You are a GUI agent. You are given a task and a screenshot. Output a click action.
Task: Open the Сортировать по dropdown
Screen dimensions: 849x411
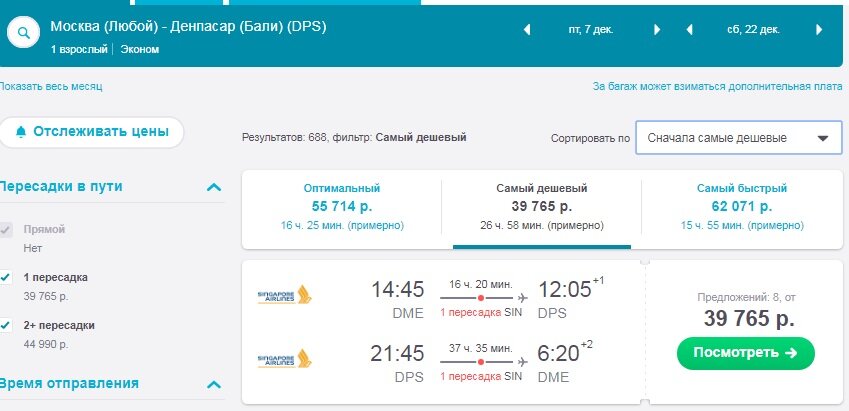739,138
